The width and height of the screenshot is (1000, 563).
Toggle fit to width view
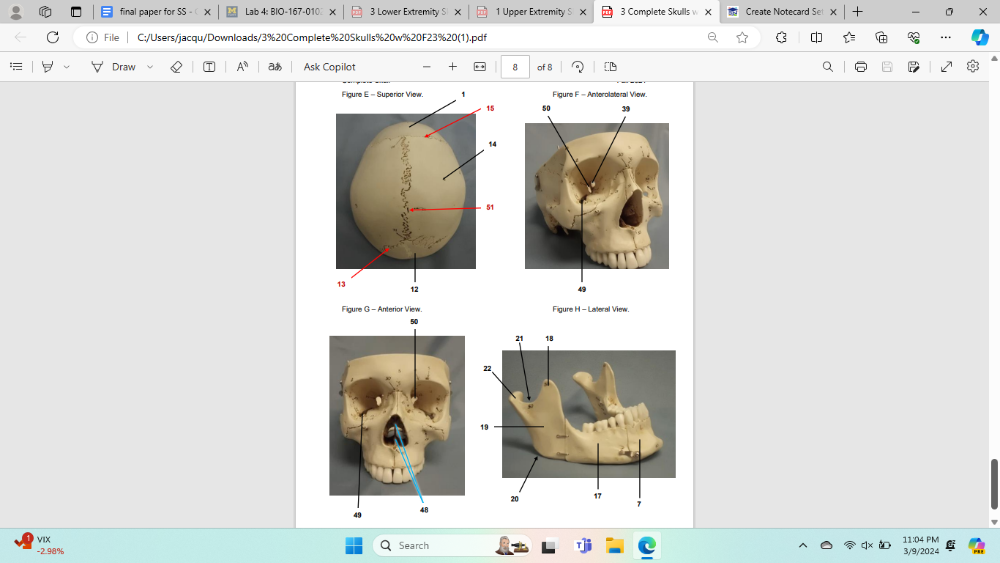click(479, 67)
